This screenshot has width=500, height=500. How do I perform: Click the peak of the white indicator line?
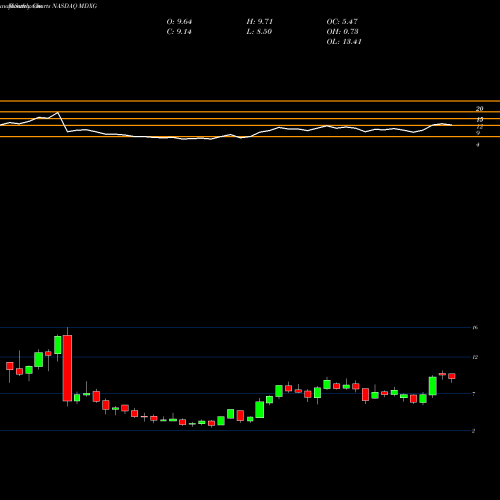click(x=58, y=113)
